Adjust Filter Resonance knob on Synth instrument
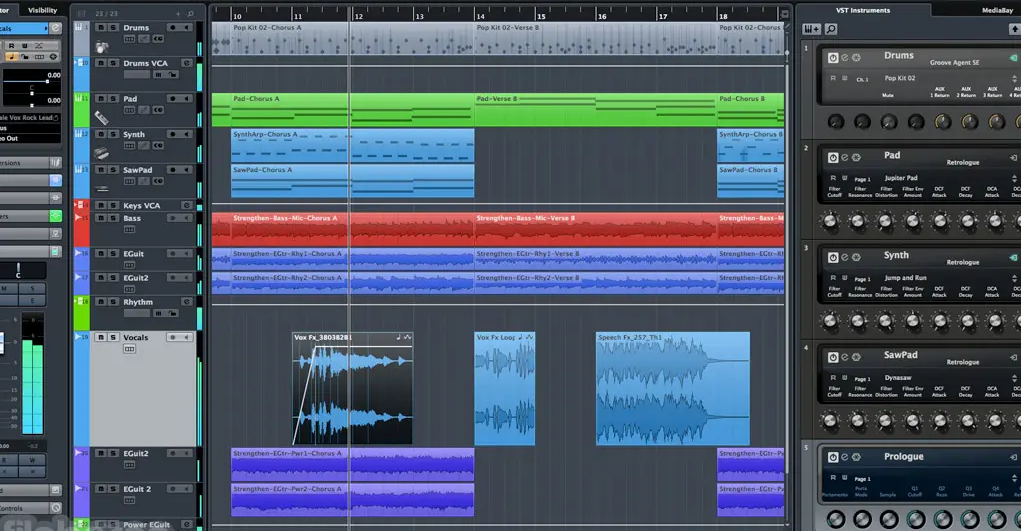This screenshot has width=1021, height=531. point(858,321)
